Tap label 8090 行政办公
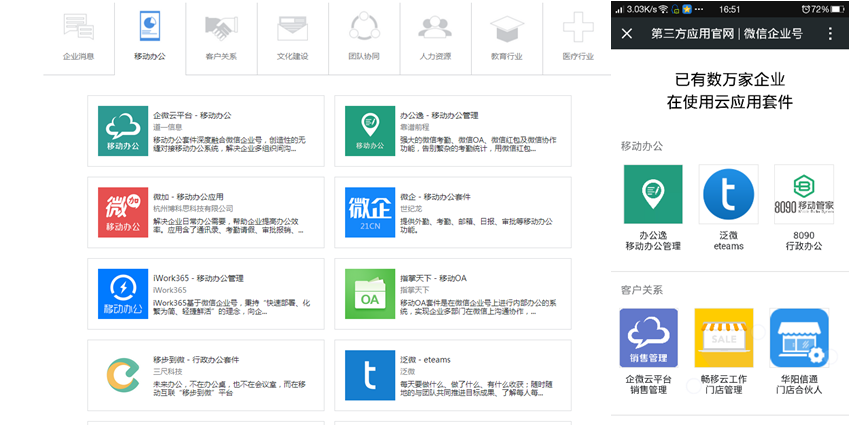The width and height of the screenshot is (850, 426). coord(804,241)
